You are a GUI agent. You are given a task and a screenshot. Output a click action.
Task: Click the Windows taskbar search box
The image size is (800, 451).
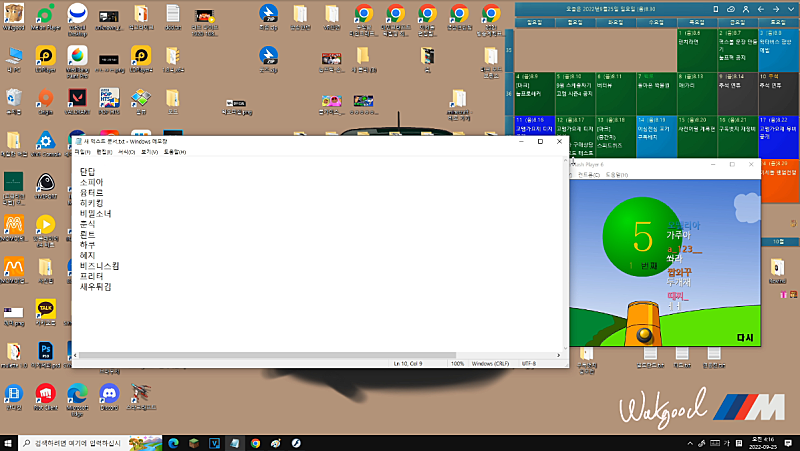pos(90,443)
